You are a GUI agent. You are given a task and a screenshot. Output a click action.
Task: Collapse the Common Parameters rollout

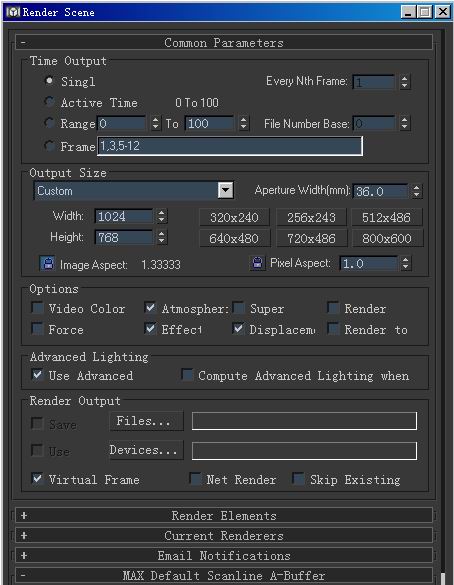[224, 43]
